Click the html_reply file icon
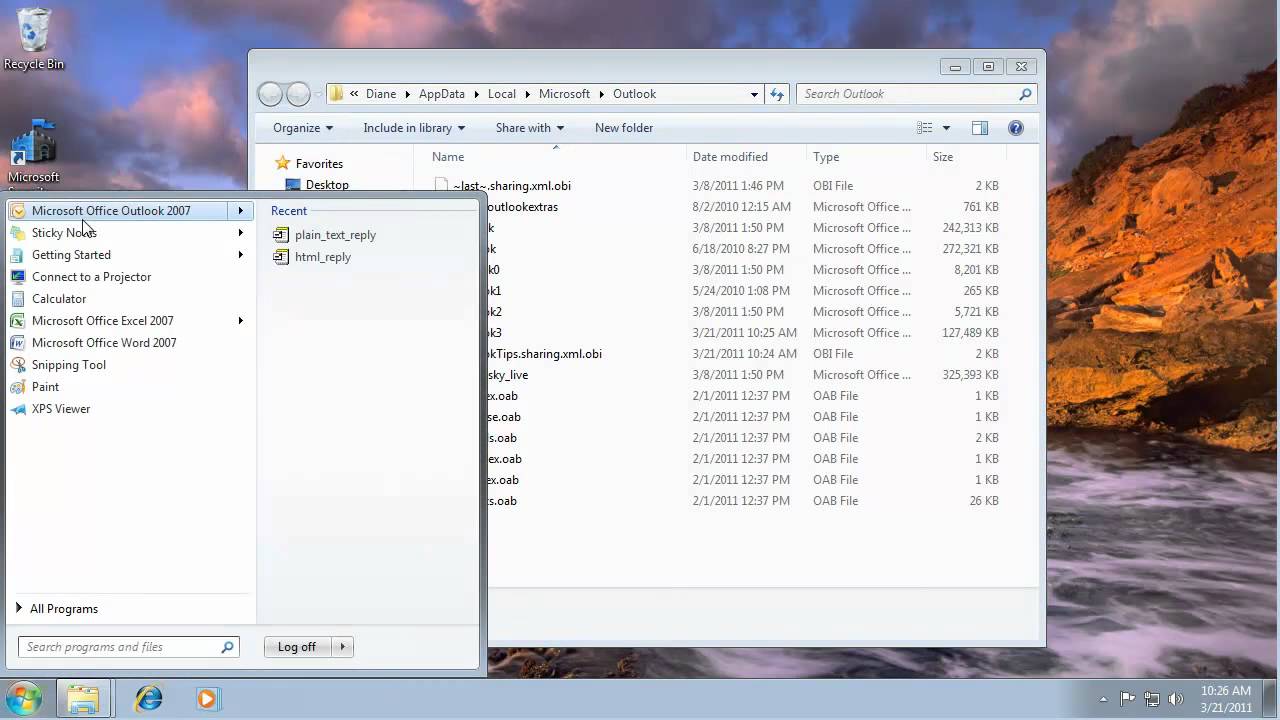This screenshot has width=1280, height=720. 281,257
